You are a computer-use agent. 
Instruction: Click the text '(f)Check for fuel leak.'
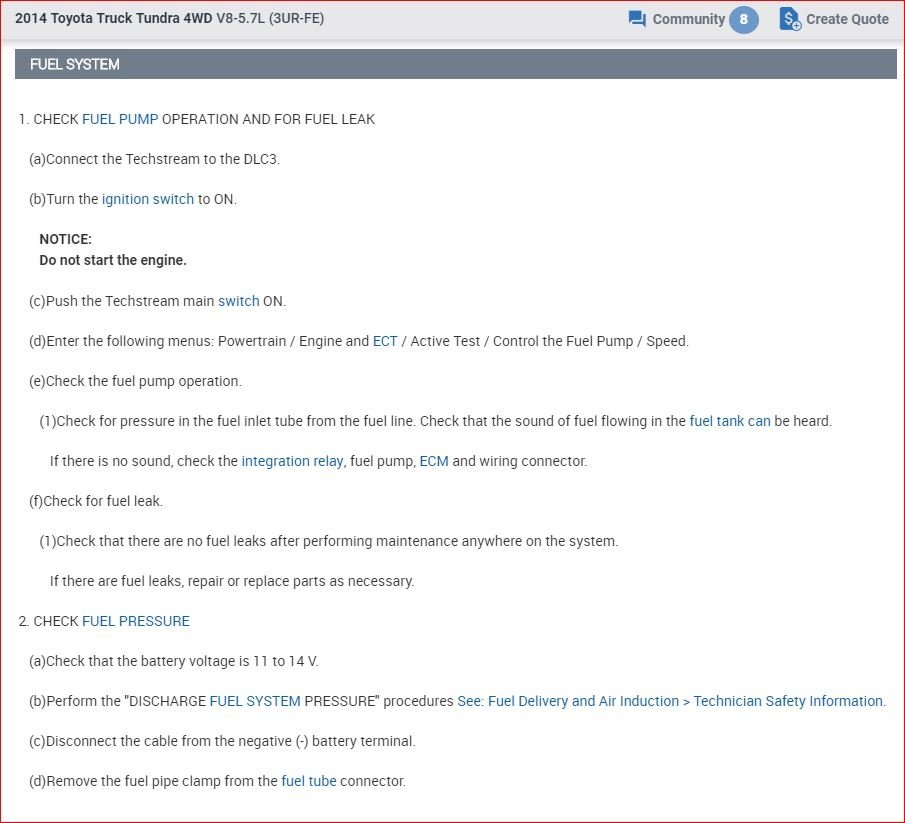coord(96,501)
